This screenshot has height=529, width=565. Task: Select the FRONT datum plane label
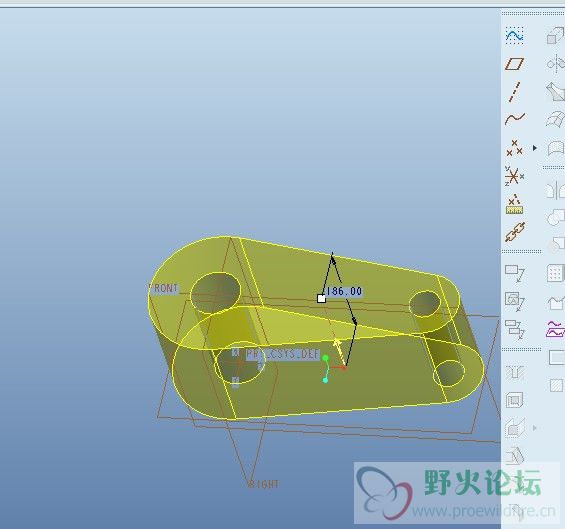pos(164,288)
